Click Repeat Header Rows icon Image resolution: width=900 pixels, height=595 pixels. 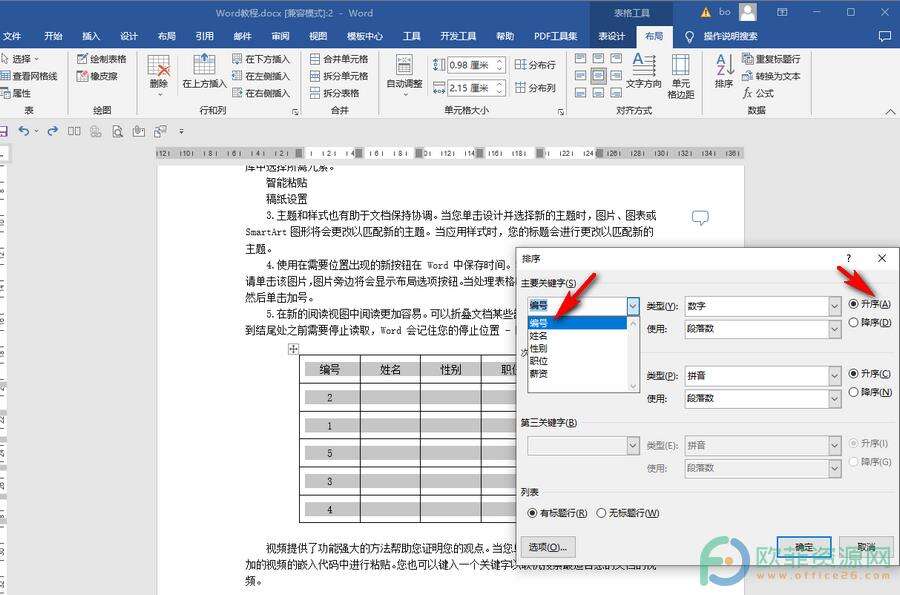click(771, 59)
